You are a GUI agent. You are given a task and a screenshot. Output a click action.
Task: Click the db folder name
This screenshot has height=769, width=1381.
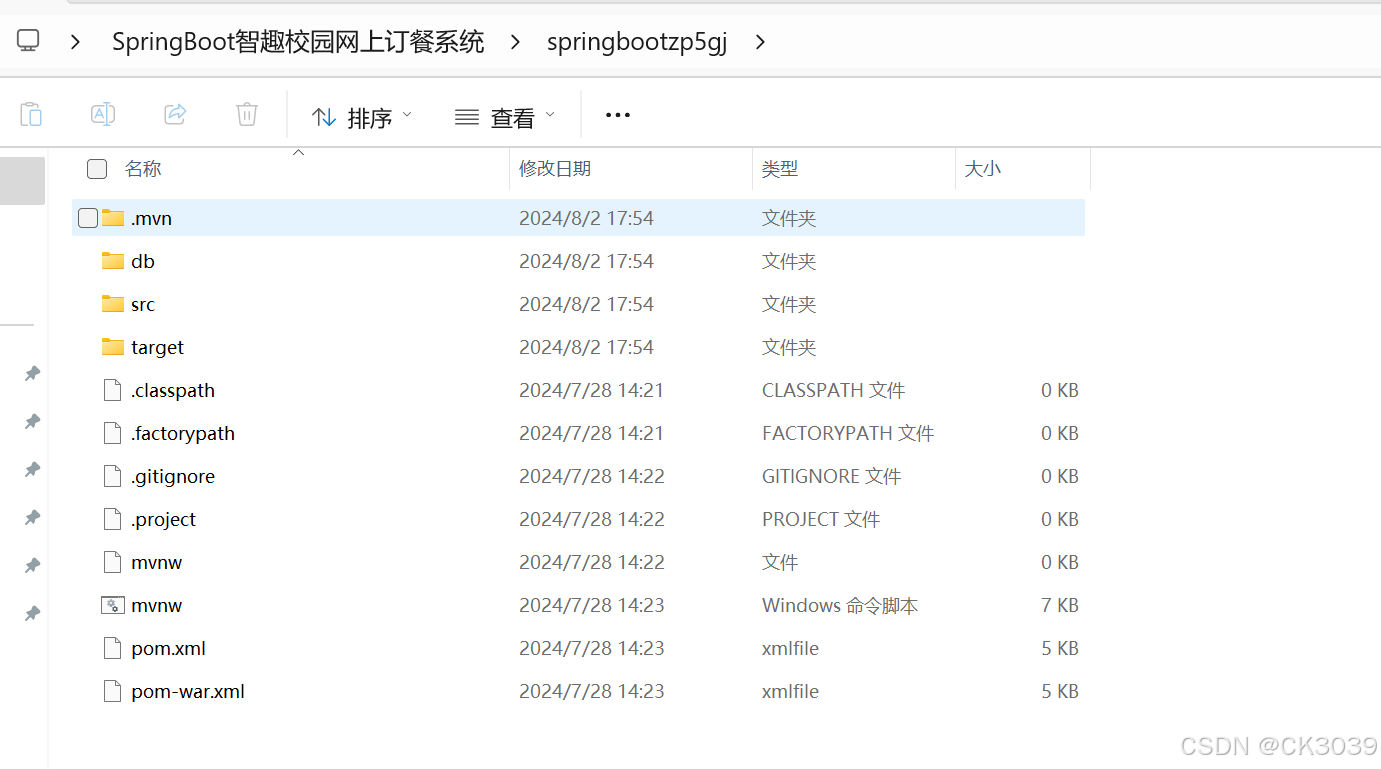143,261
